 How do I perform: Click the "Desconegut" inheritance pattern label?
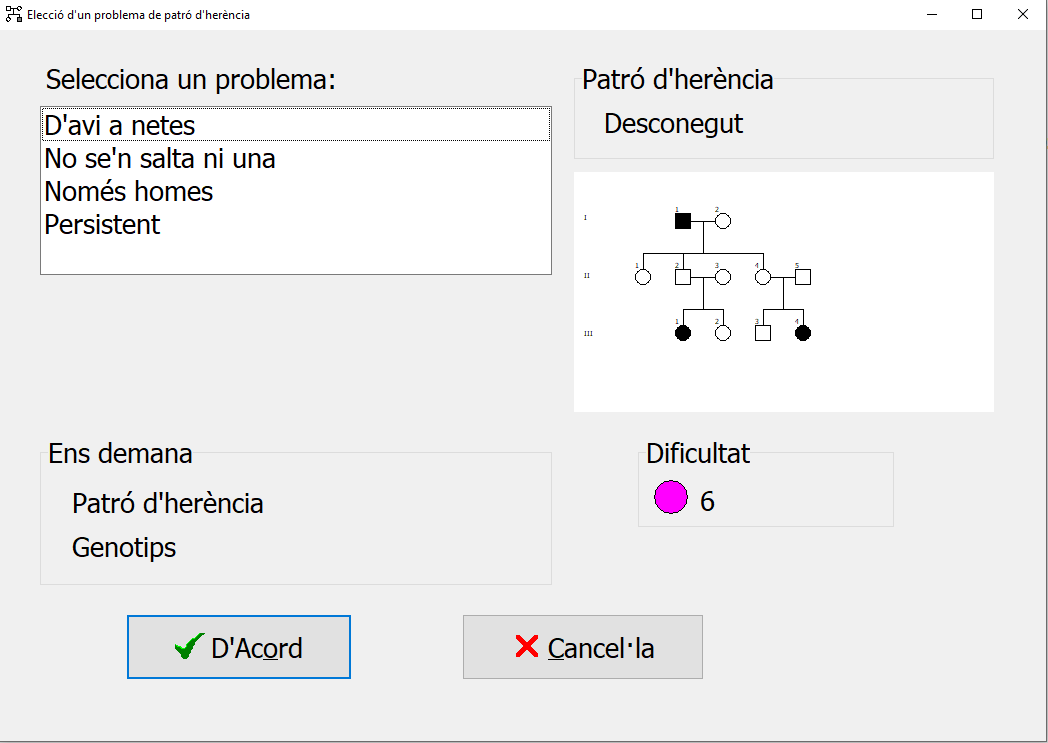point(674,124)
